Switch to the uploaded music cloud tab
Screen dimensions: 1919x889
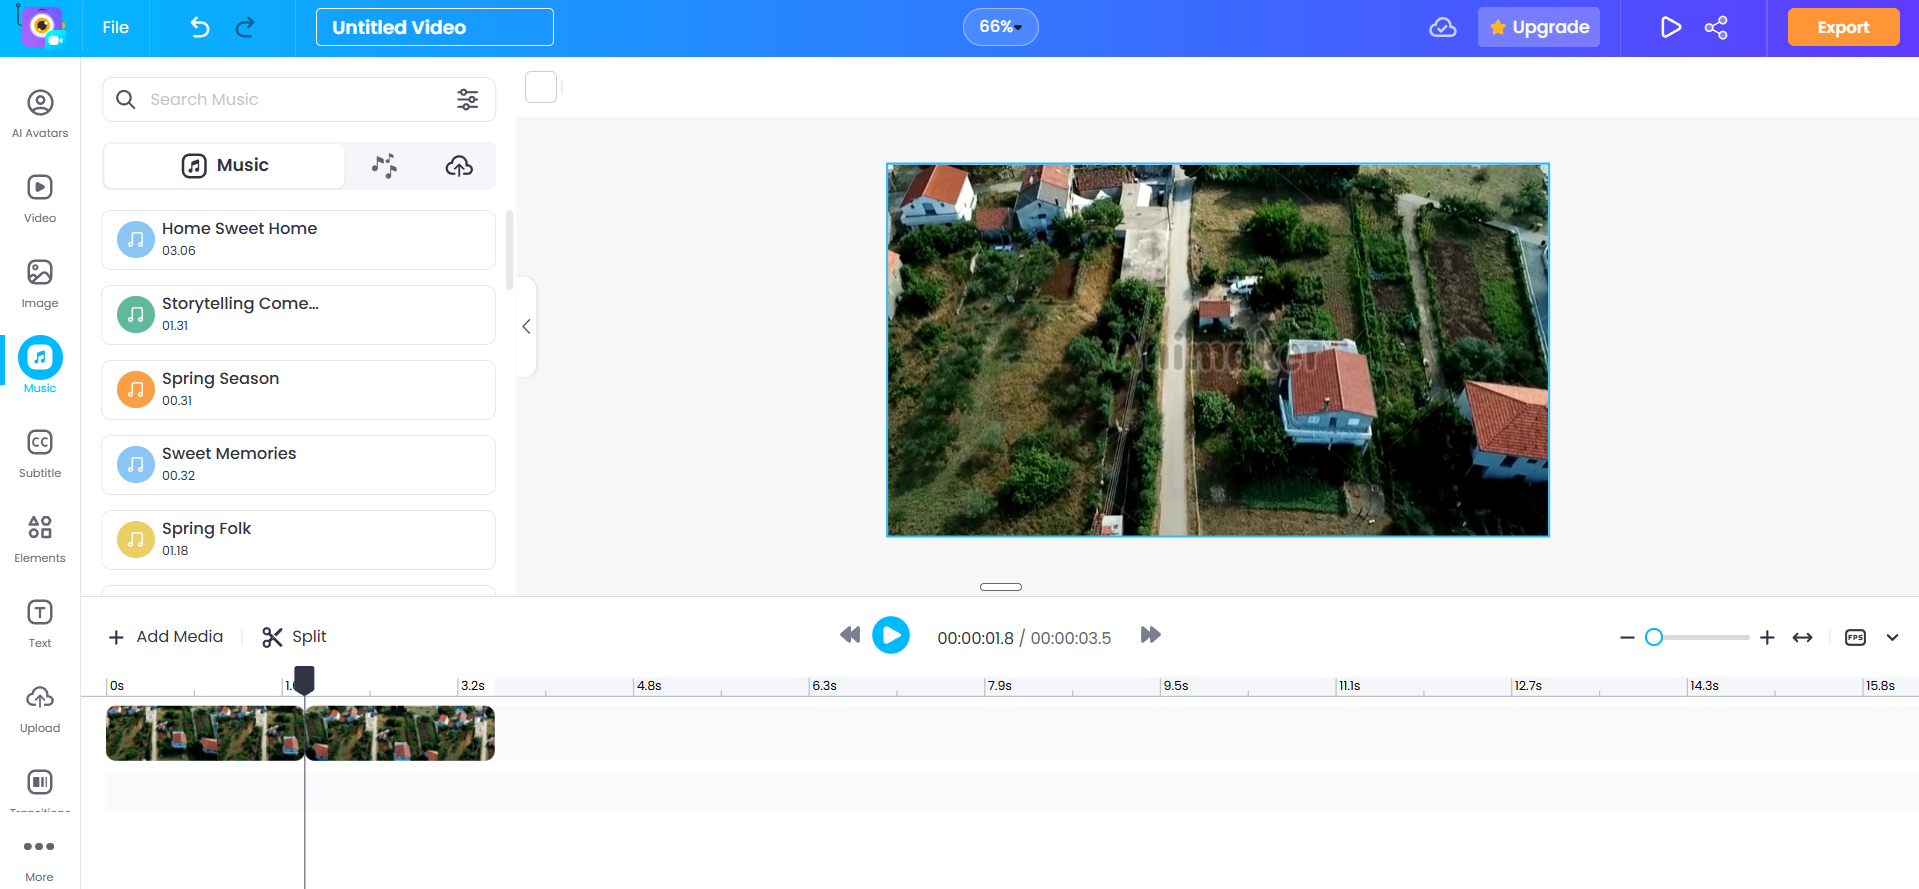[459, 166]
